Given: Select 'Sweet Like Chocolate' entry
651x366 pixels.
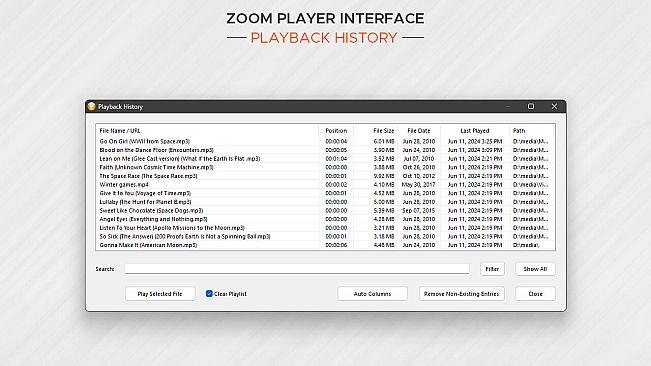Looking at the screenshot, I should tap(326, 210).
